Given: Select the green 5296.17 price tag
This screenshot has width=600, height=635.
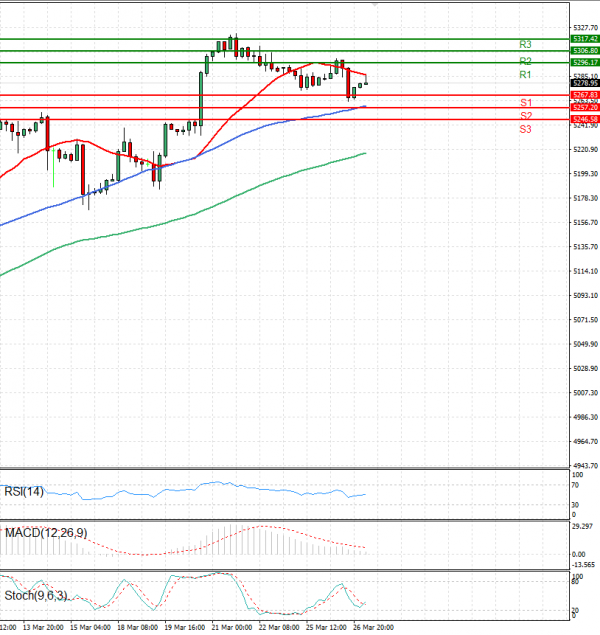Looking at the screenshot, I should (x=585, y=62).
